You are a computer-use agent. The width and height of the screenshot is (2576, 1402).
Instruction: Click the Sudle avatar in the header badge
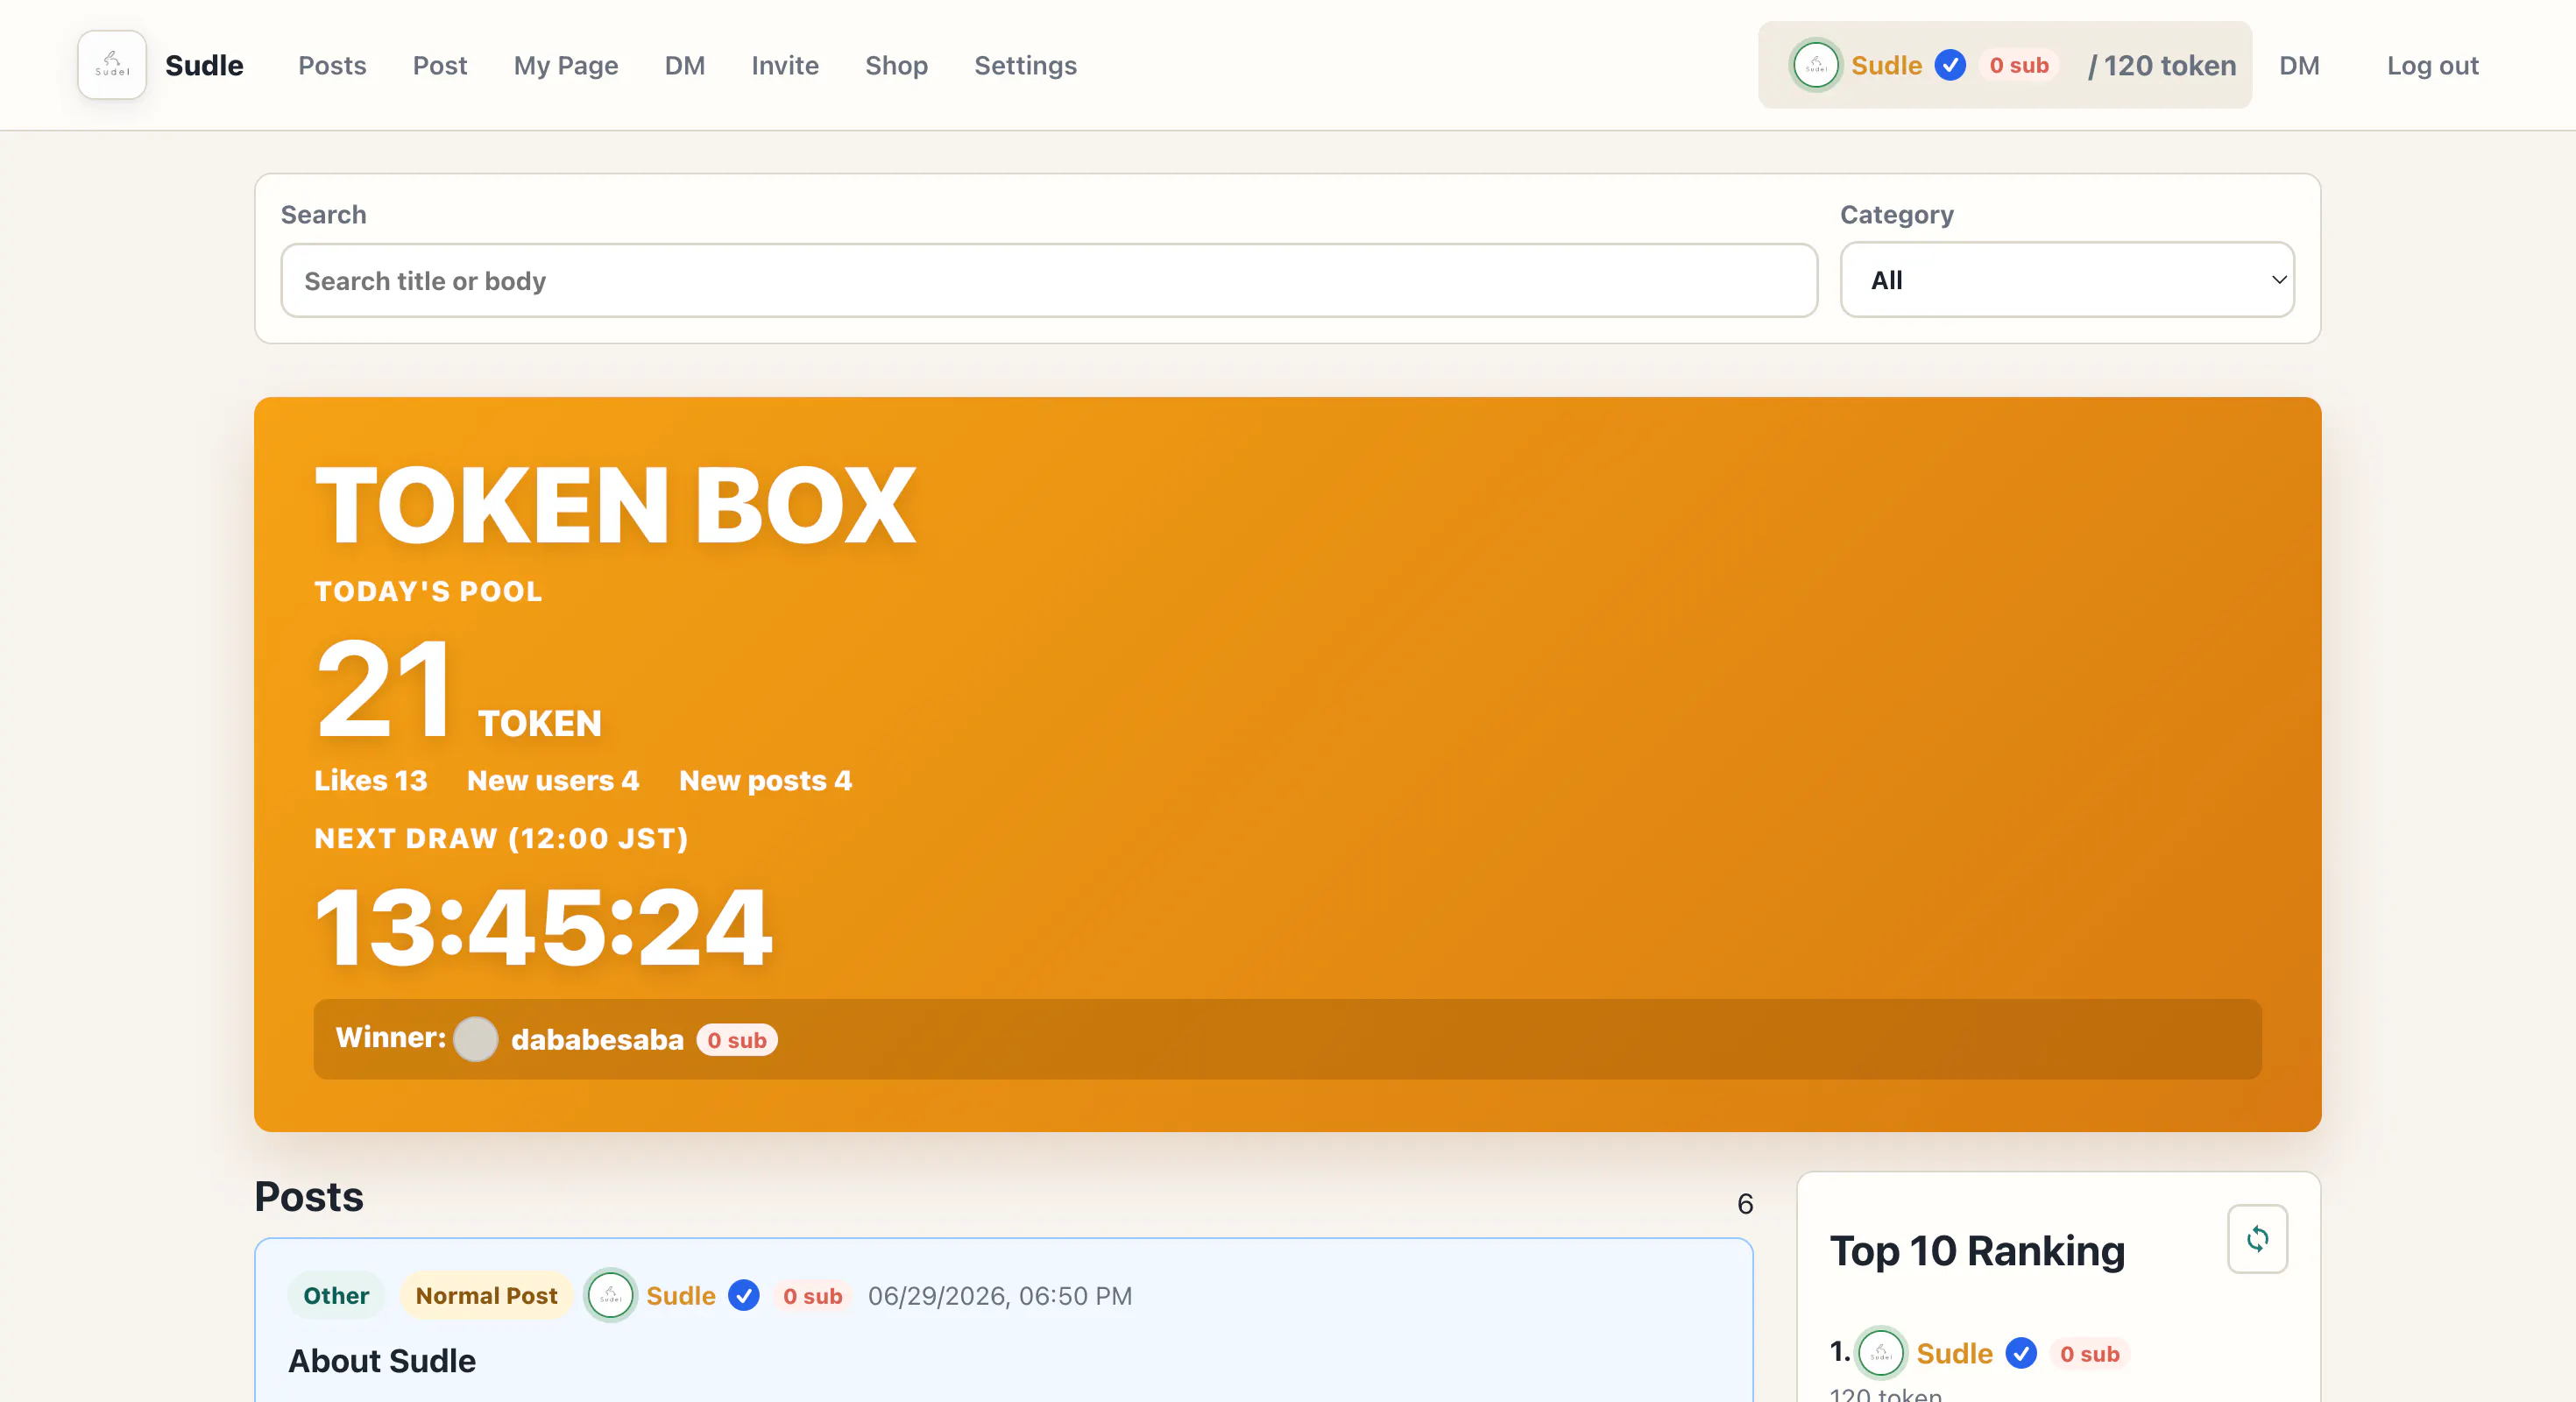point(1816,65)
